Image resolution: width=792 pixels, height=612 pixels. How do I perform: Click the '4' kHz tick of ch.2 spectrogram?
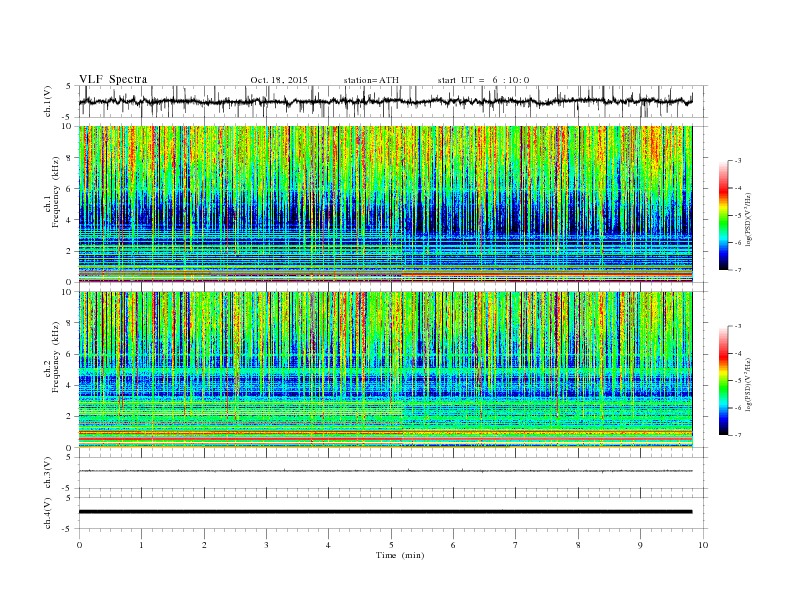pos(69,385)
